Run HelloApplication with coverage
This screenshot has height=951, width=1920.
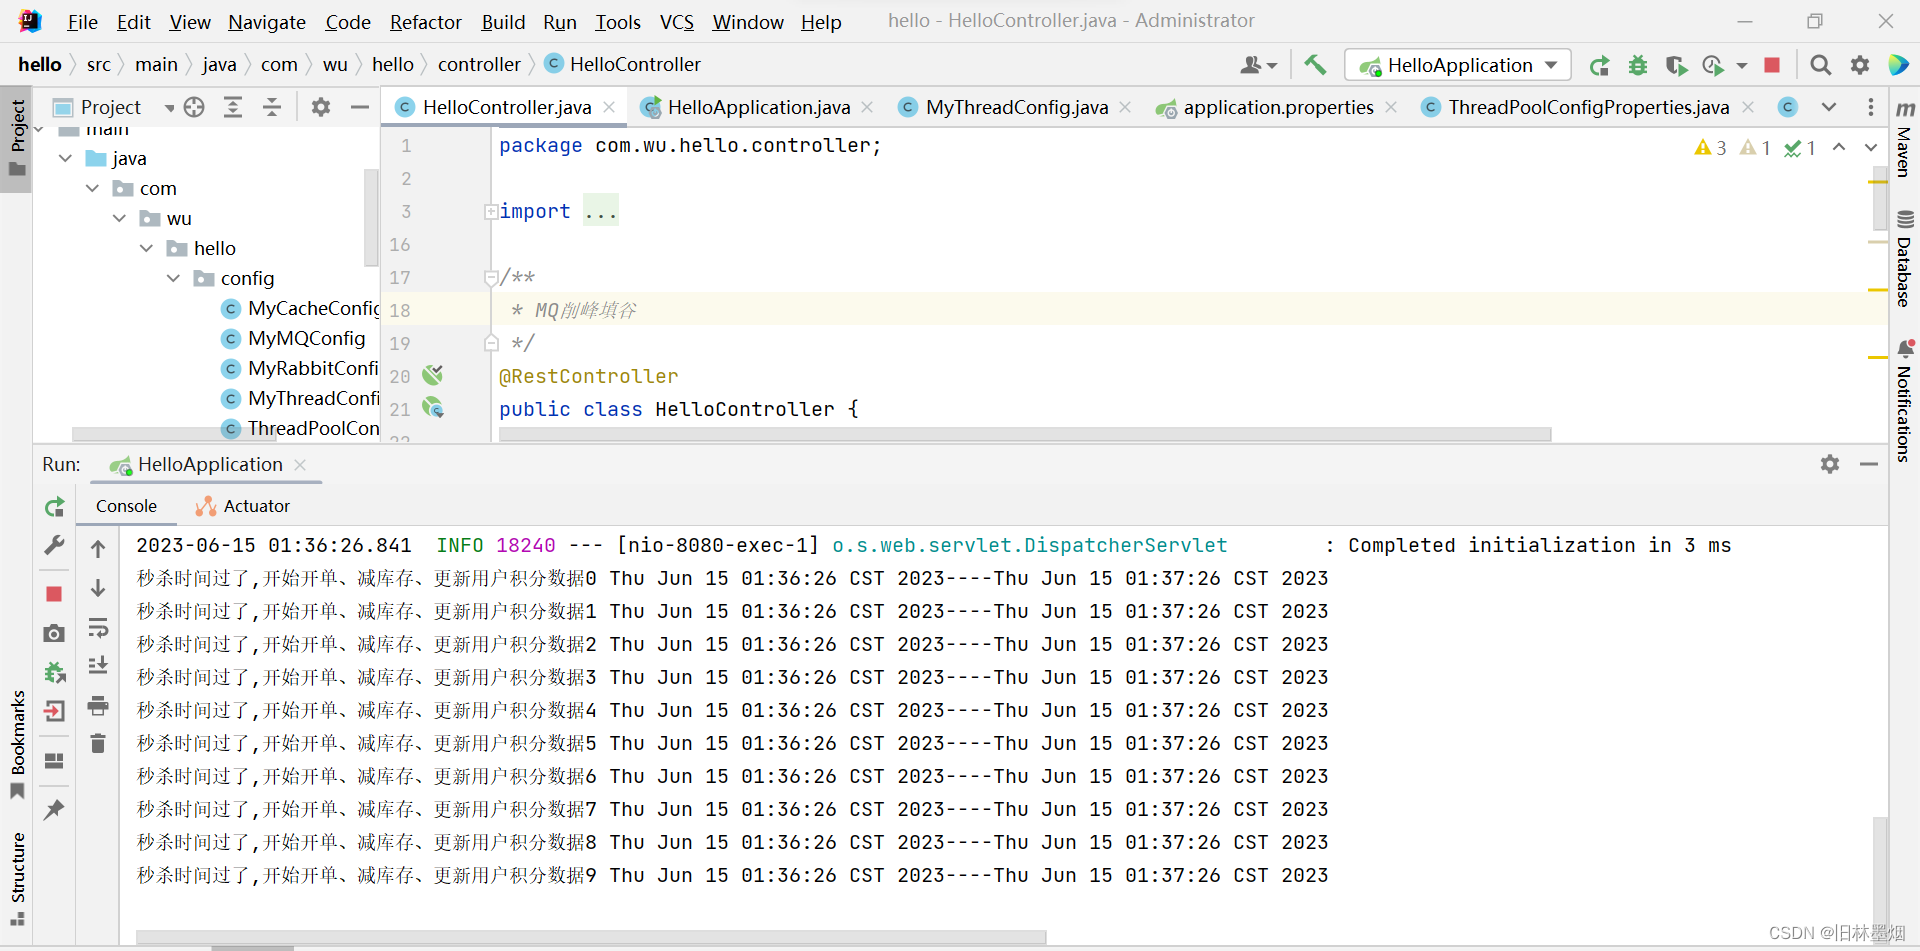1676,65
